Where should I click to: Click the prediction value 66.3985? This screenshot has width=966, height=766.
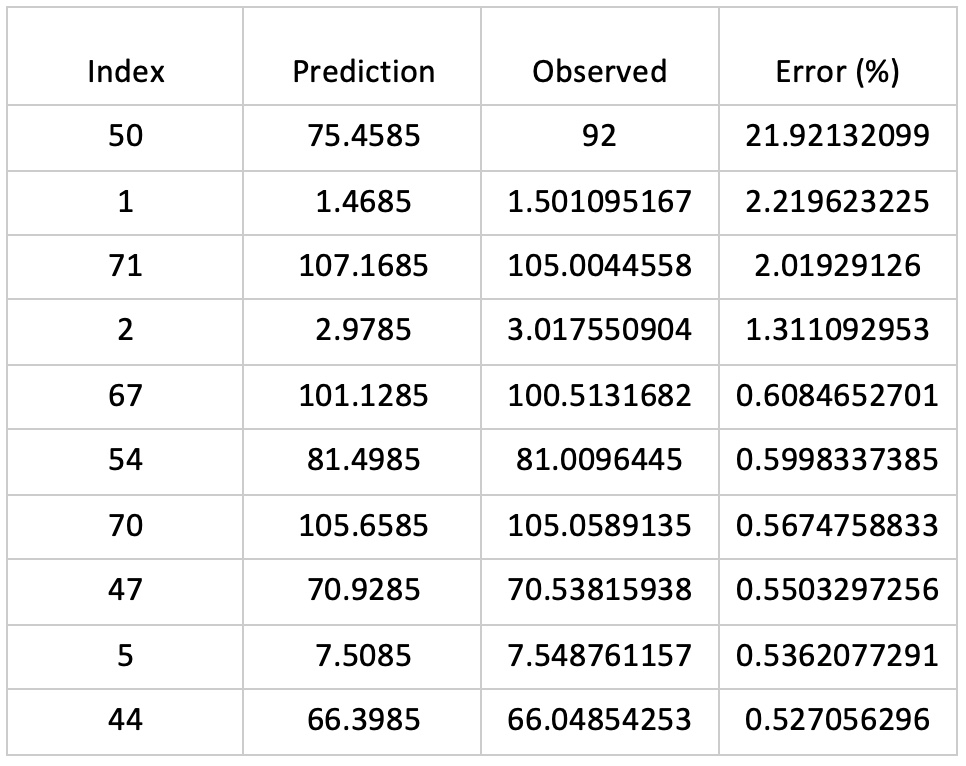pos(363,719)
